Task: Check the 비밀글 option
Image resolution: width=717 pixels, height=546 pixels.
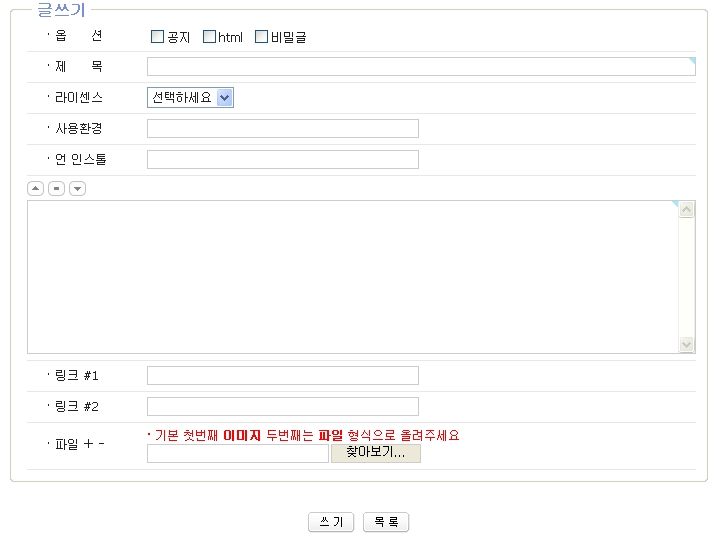Action: point(262,37)
